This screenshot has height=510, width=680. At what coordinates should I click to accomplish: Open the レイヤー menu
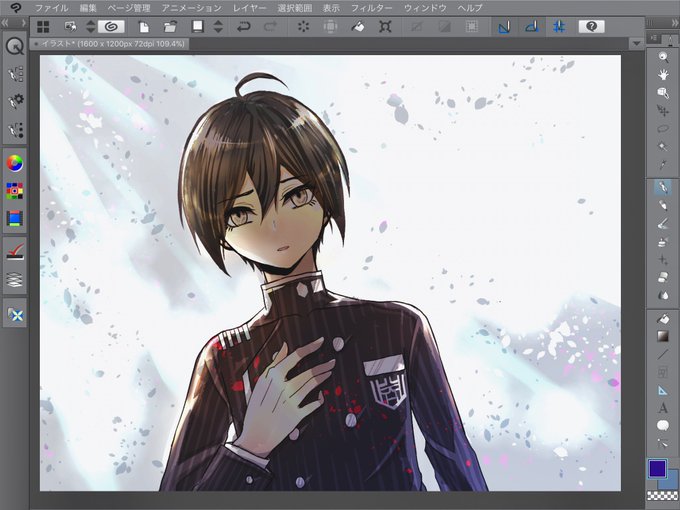[249, 8]
